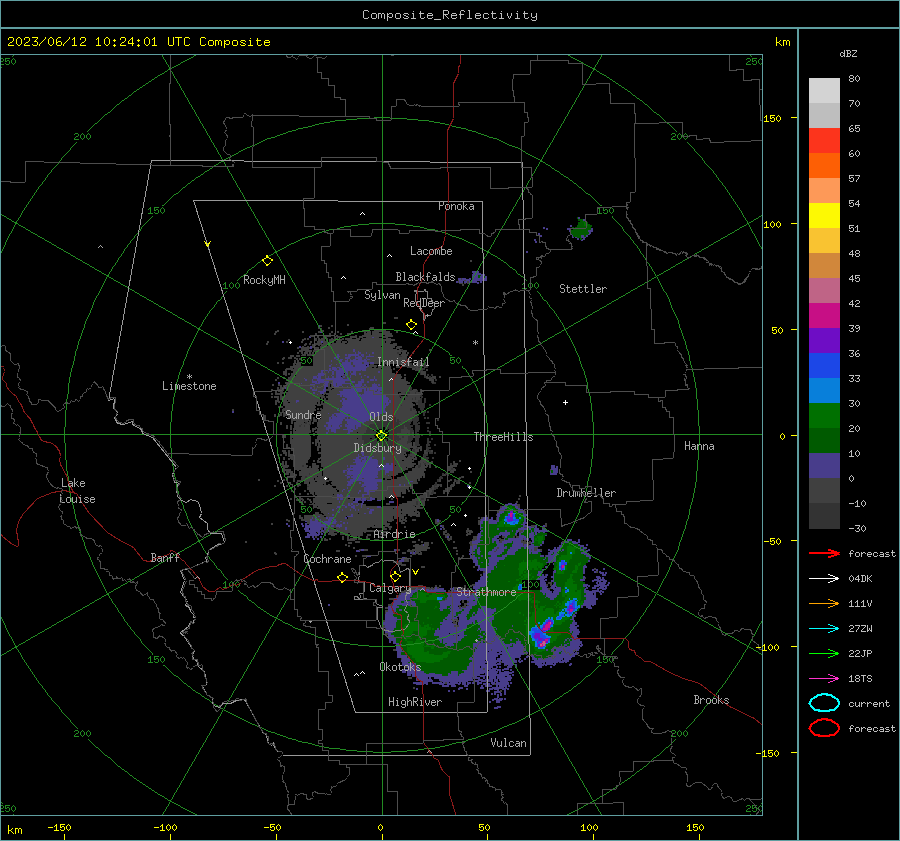This screenshot has width=900, height=841.
Task: Pick the magenta swatch in dBZ scale
Action: click(824, 316)
